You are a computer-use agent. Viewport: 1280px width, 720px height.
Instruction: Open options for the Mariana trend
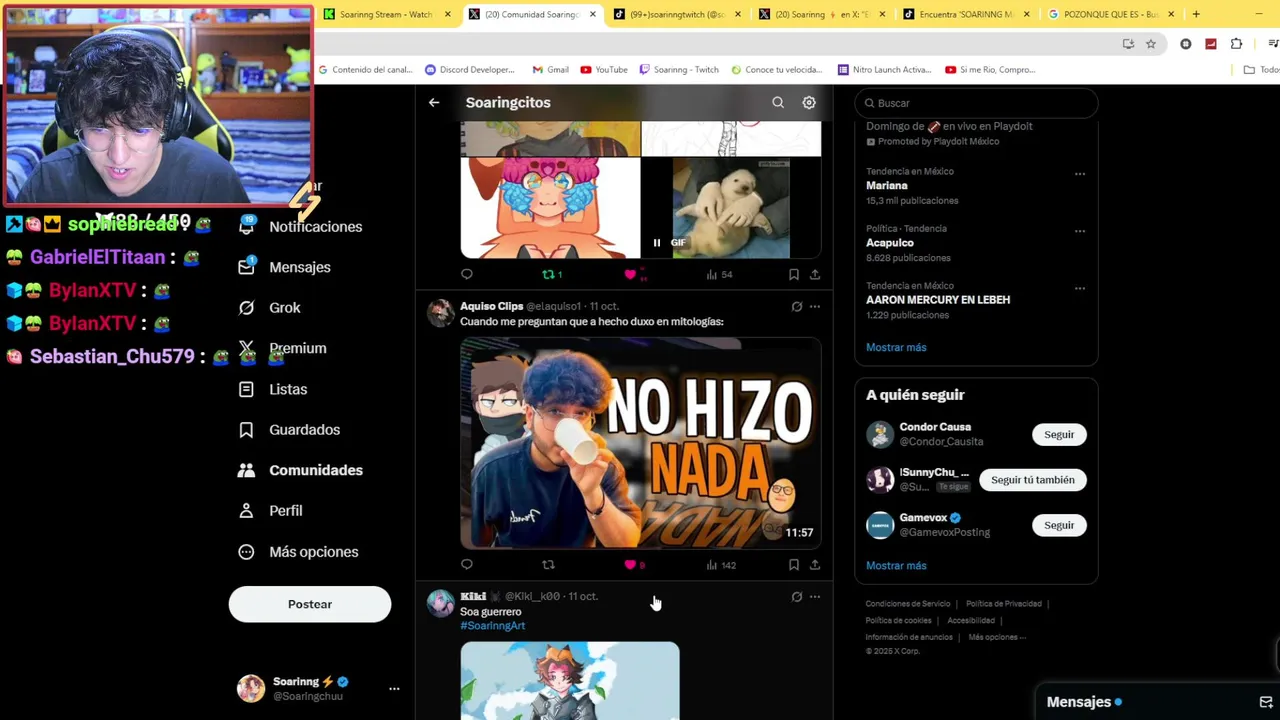click(1080, 174)
